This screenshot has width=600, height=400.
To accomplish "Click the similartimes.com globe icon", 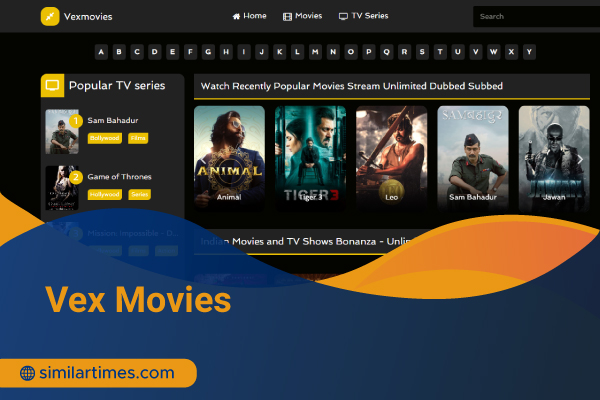I will [x=27, y=373].
